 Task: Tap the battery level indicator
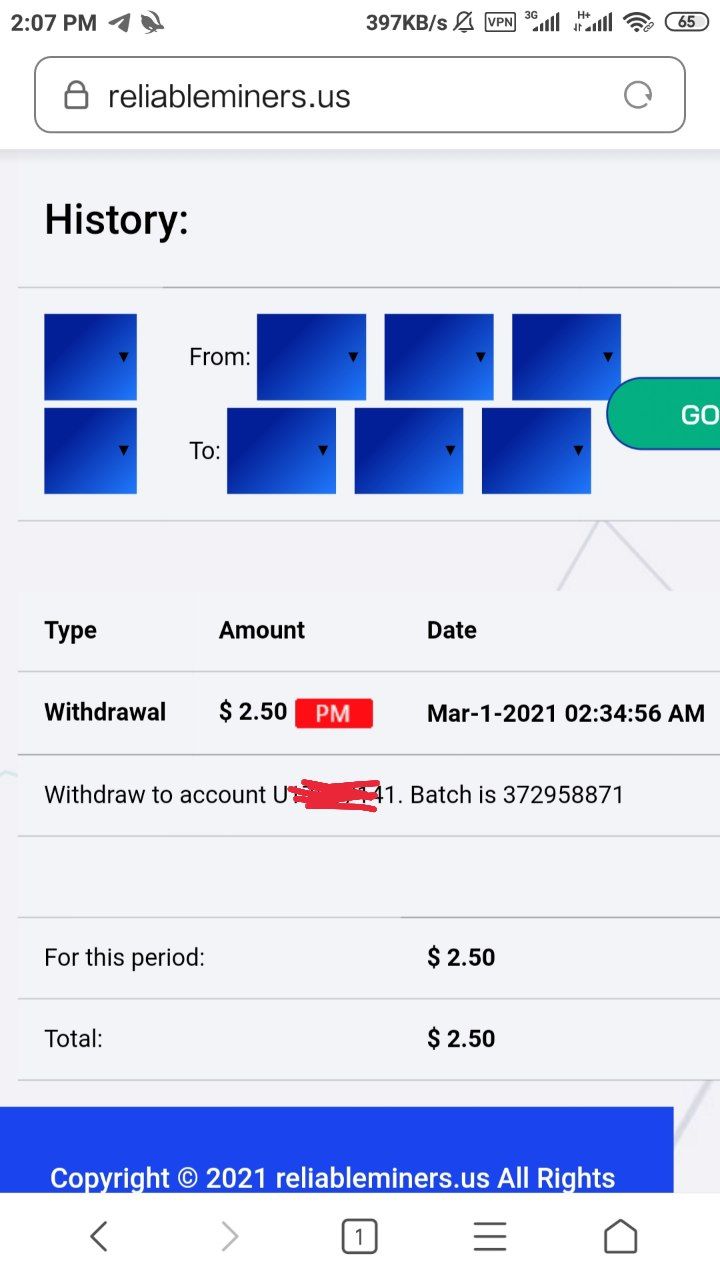click(x=687, y=22)
